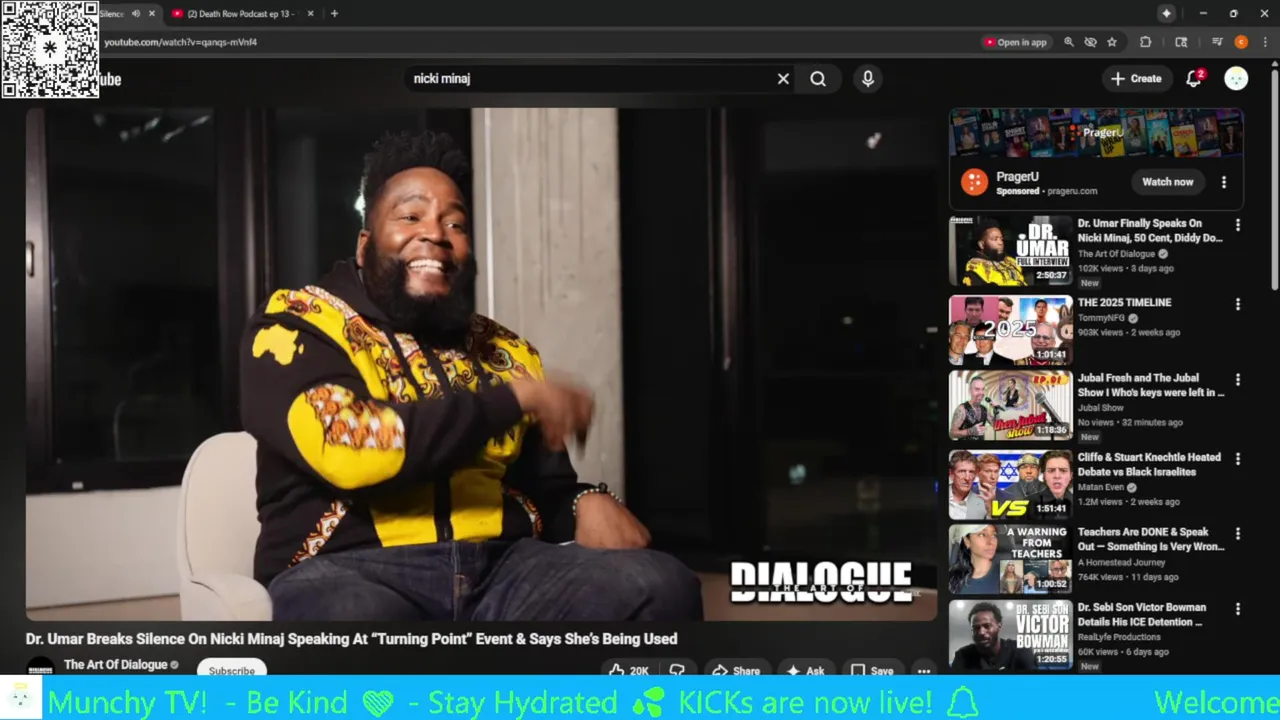Screen dimensions: 1280x720
Task: Share this video
Action: click(736, 670)
